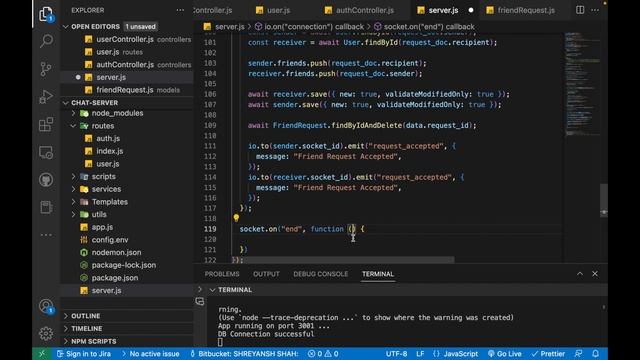Collapse the TERMINAL group header

tap(231, 290)
